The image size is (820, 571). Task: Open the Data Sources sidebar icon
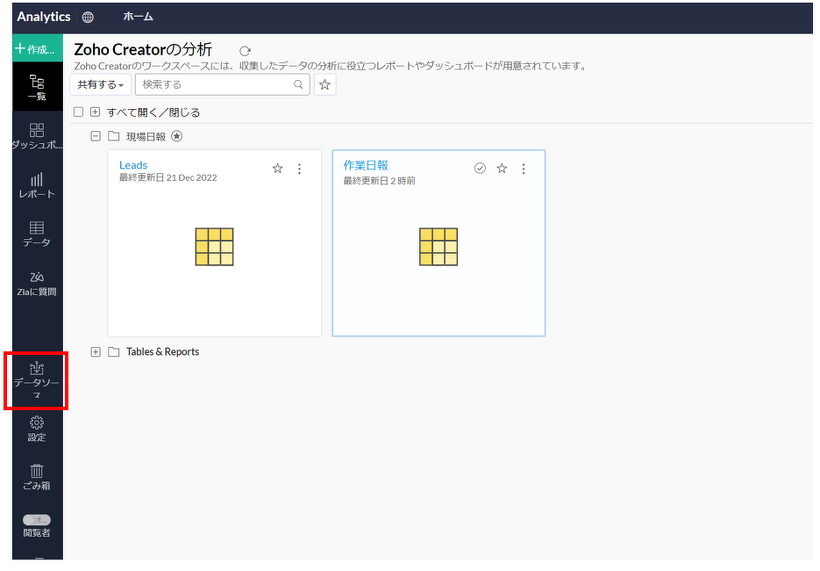(x=37, y=379)
